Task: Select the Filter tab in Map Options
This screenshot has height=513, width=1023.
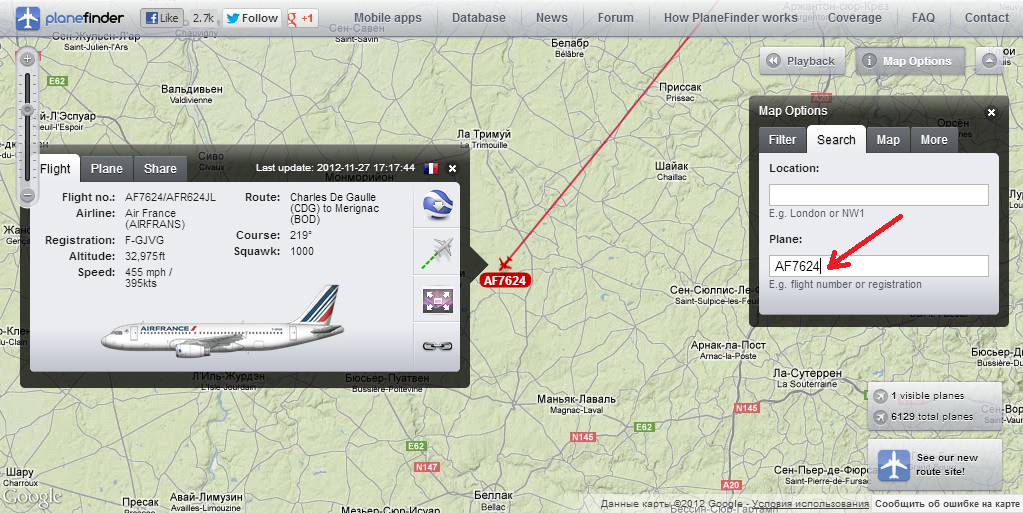Action: (782, 140)
